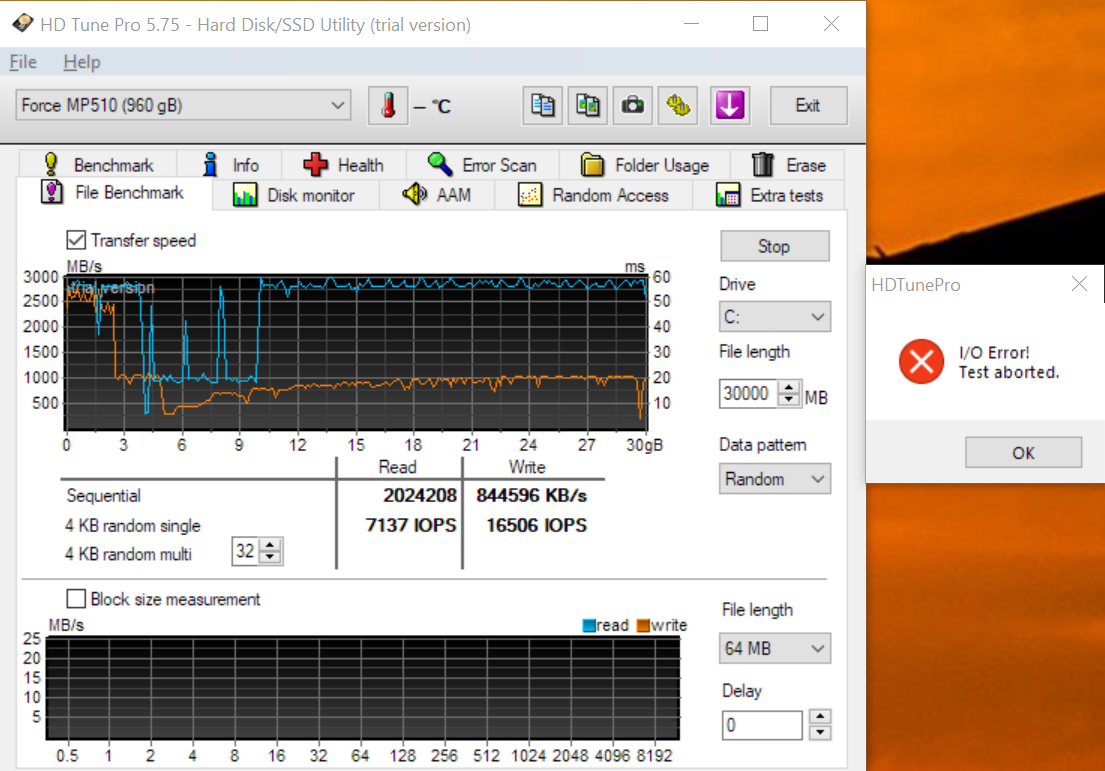
Task: Decrease the Delay value with down arrow
Action: point(820,733)
